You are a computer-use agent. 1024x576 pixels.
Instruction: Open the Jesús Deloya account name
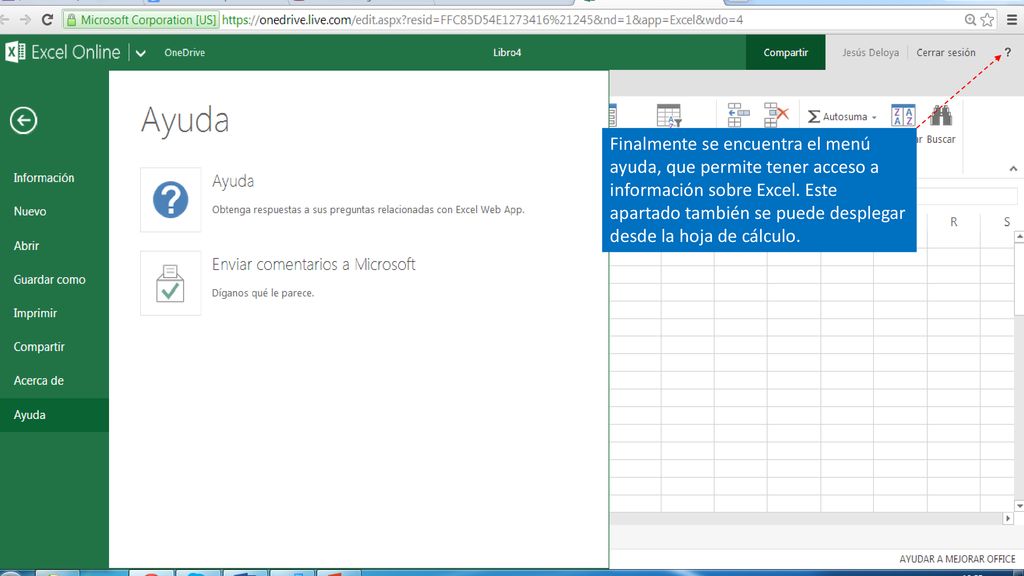(870, 52)
